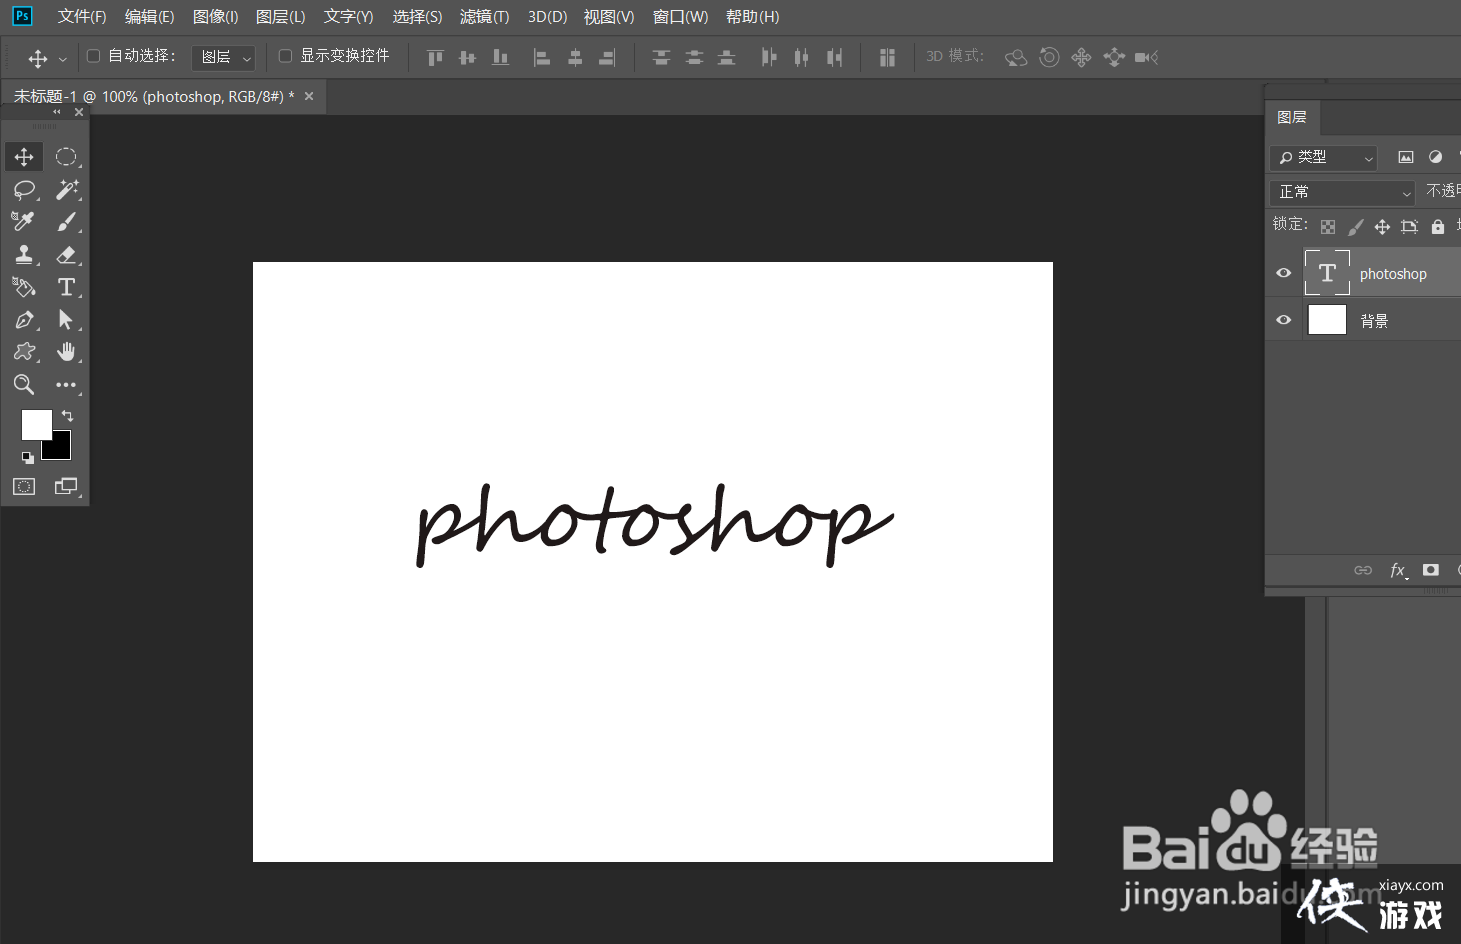Open the layer filter 类型 dropdown
Viewport: 1461px width, 944px height.
pyautogui.click(x=1322, y=157)
